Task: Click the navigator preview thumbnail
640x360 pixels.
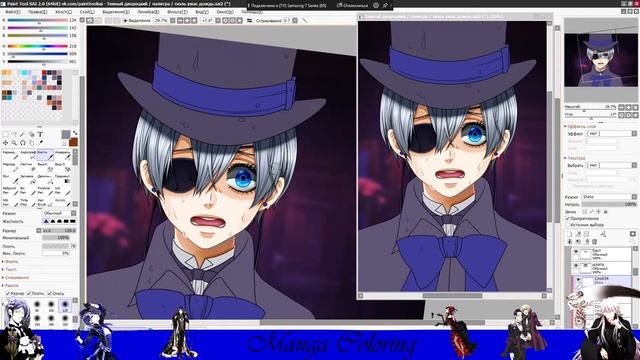Action: click(x=600, y=60)
